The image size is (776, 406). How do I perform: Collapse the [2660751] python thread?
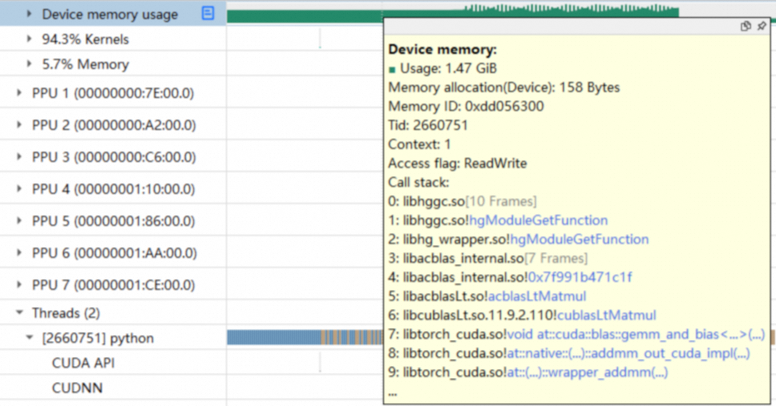(29, 339)
